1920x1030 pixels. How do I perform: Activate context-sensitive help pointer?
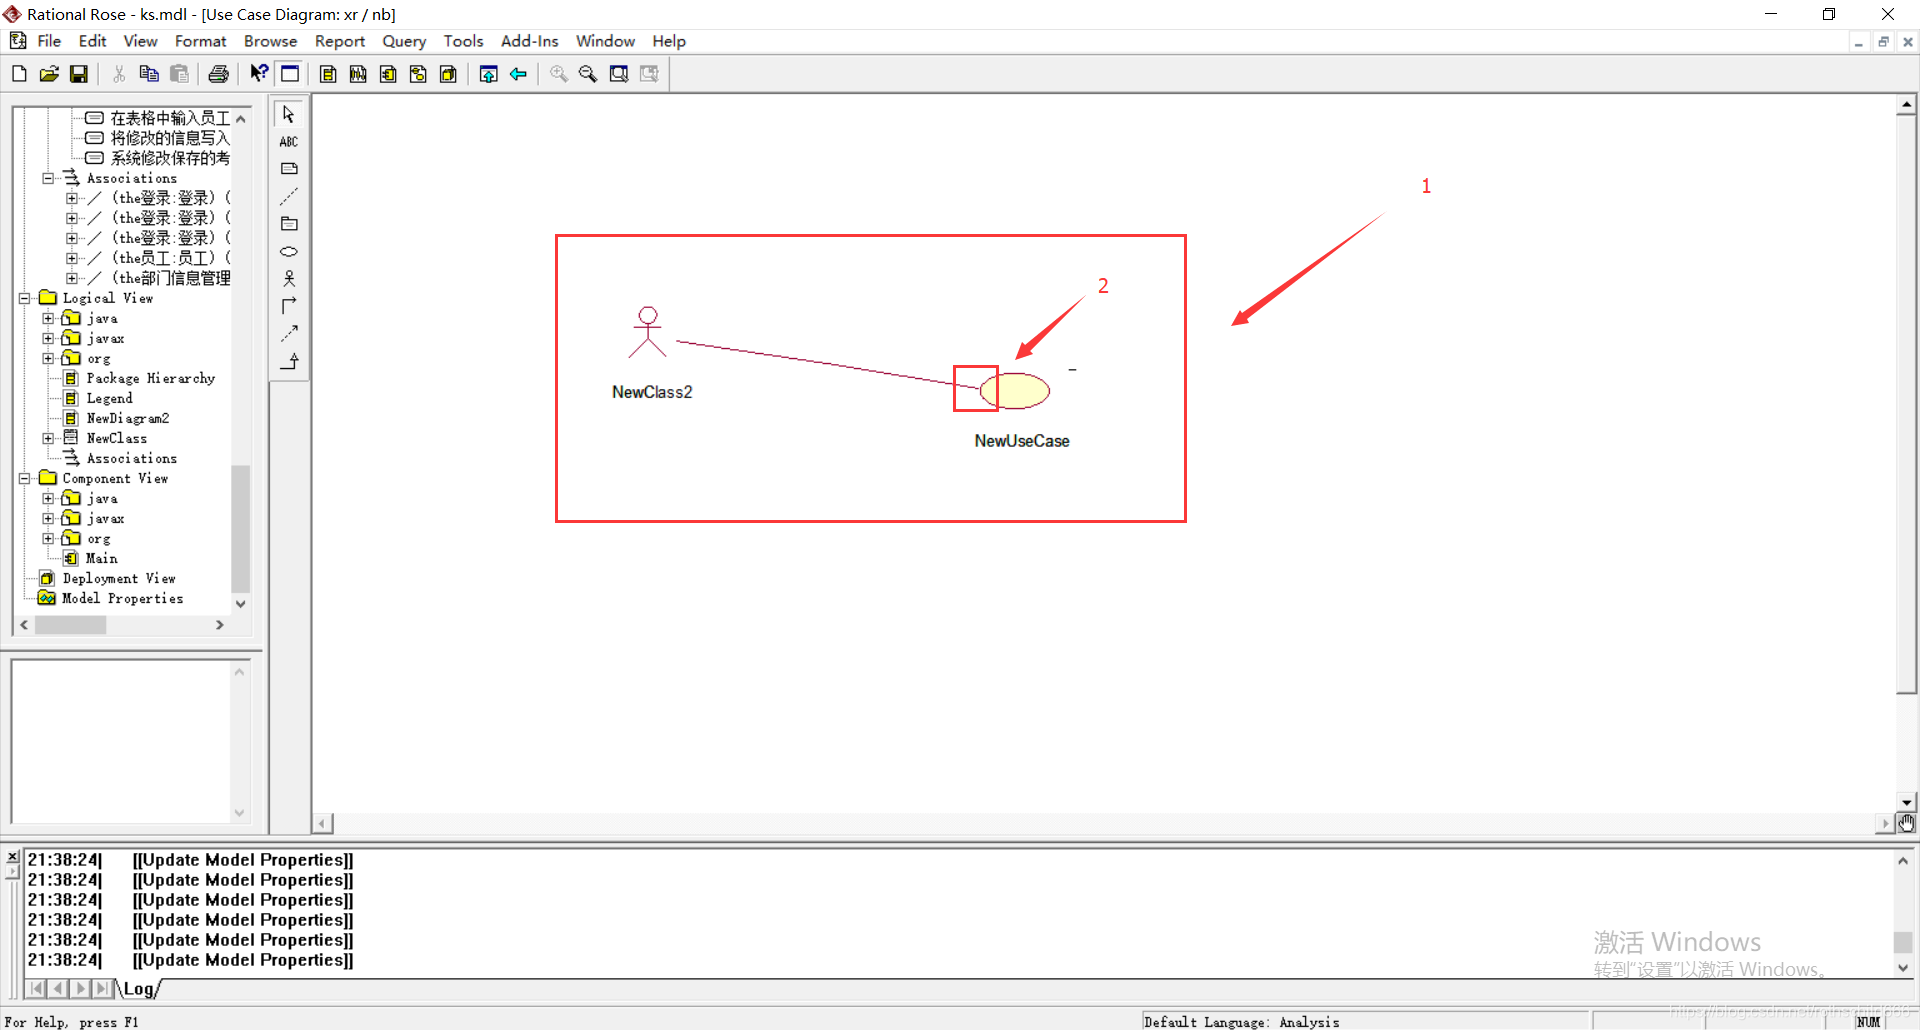(x=259, y=73)
